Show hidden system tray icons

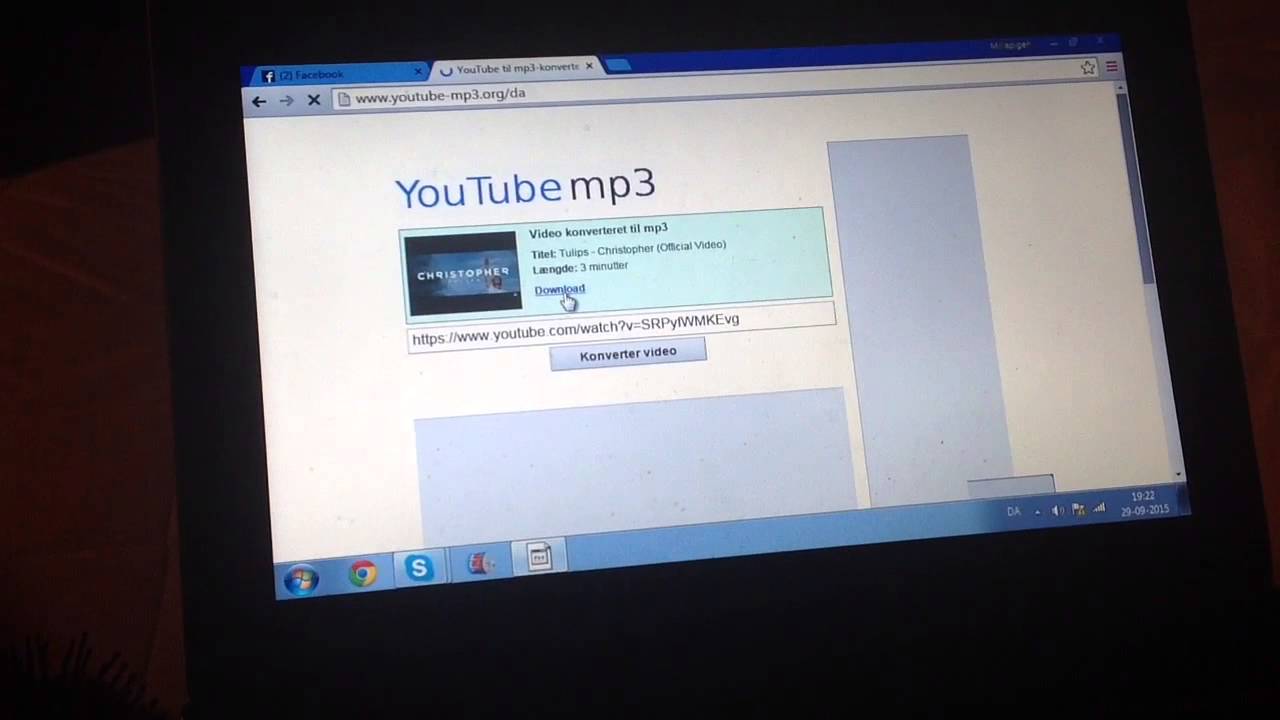coord(1037,512)
